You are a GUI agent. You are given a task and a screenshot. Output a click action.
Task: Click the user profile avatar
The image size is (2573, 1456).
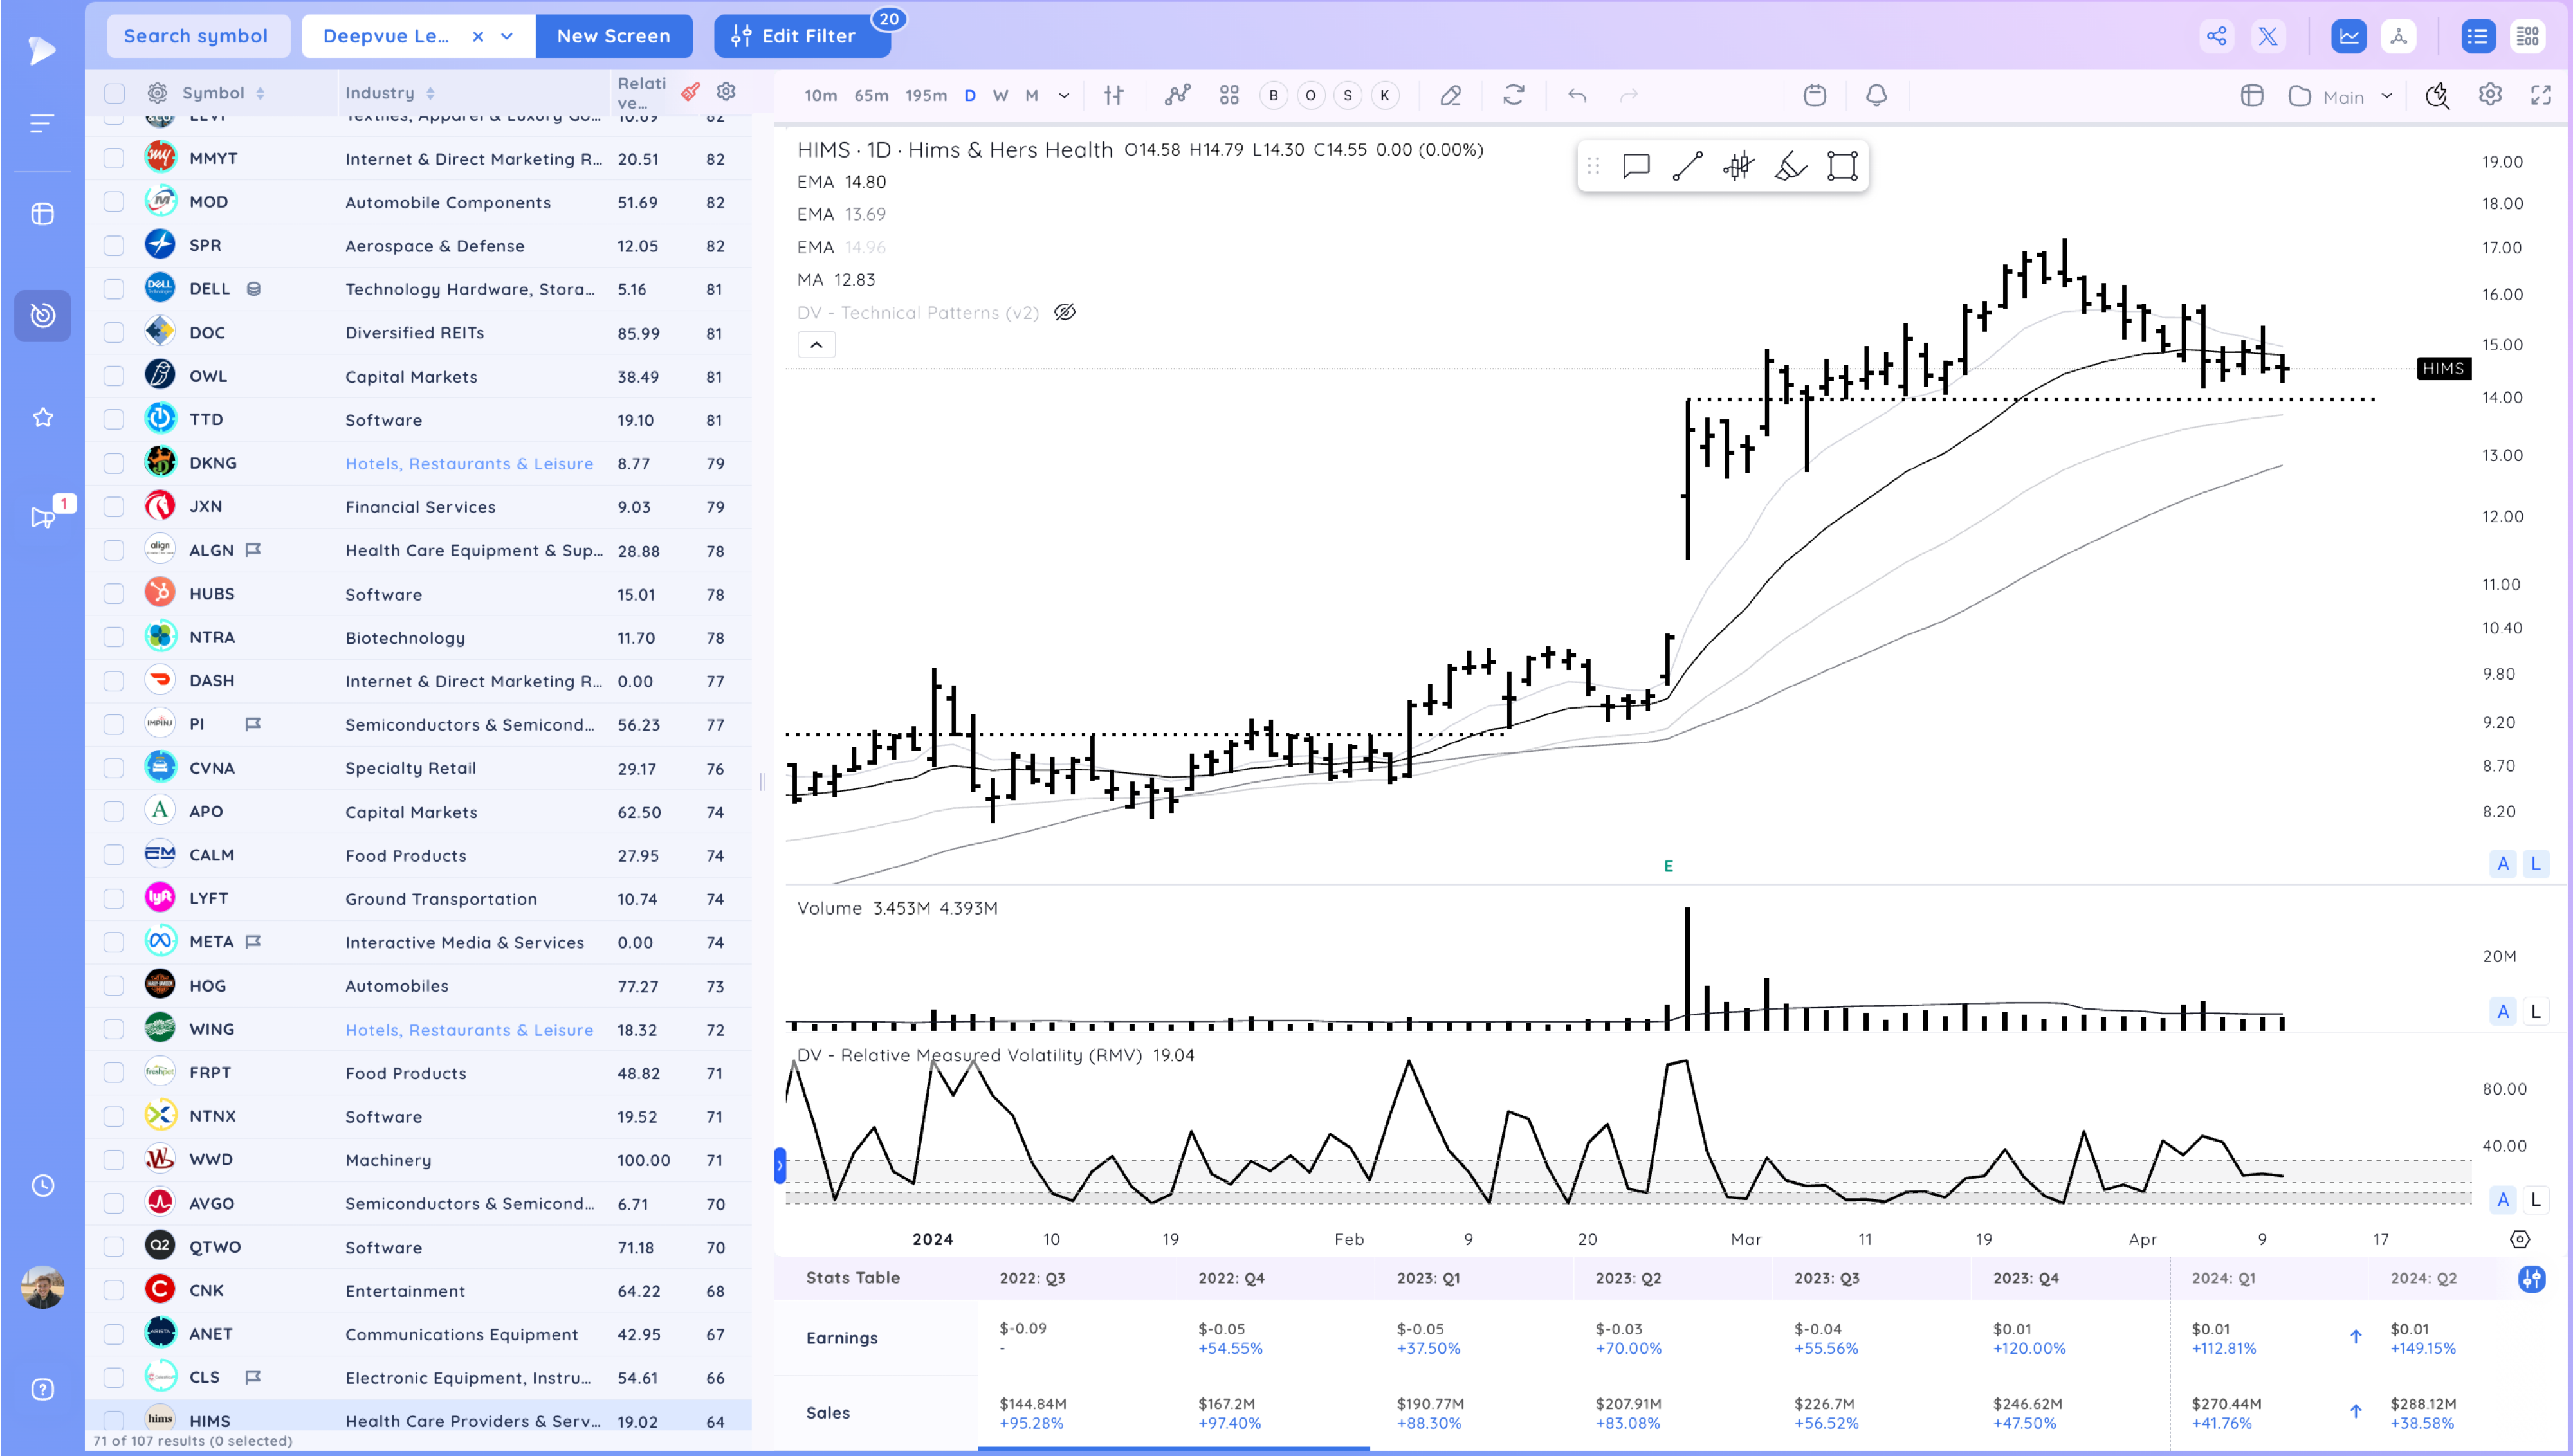click(x=42, y=1287)
